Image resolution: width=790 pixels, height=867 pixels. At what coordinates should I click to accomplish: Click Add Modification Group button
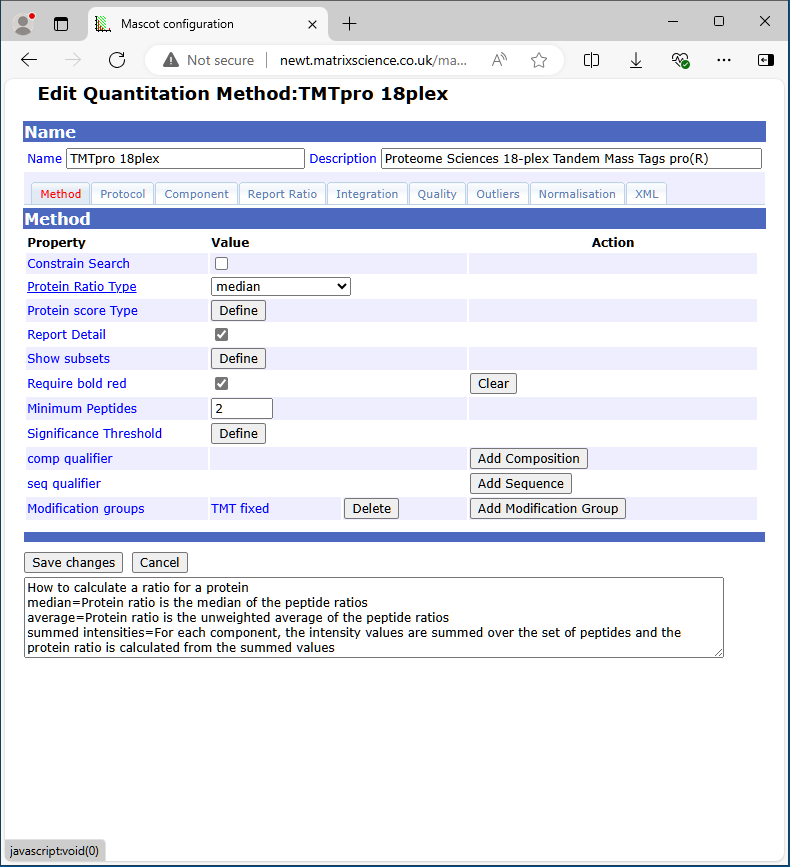pyautogui.click(x=548, y=509)
